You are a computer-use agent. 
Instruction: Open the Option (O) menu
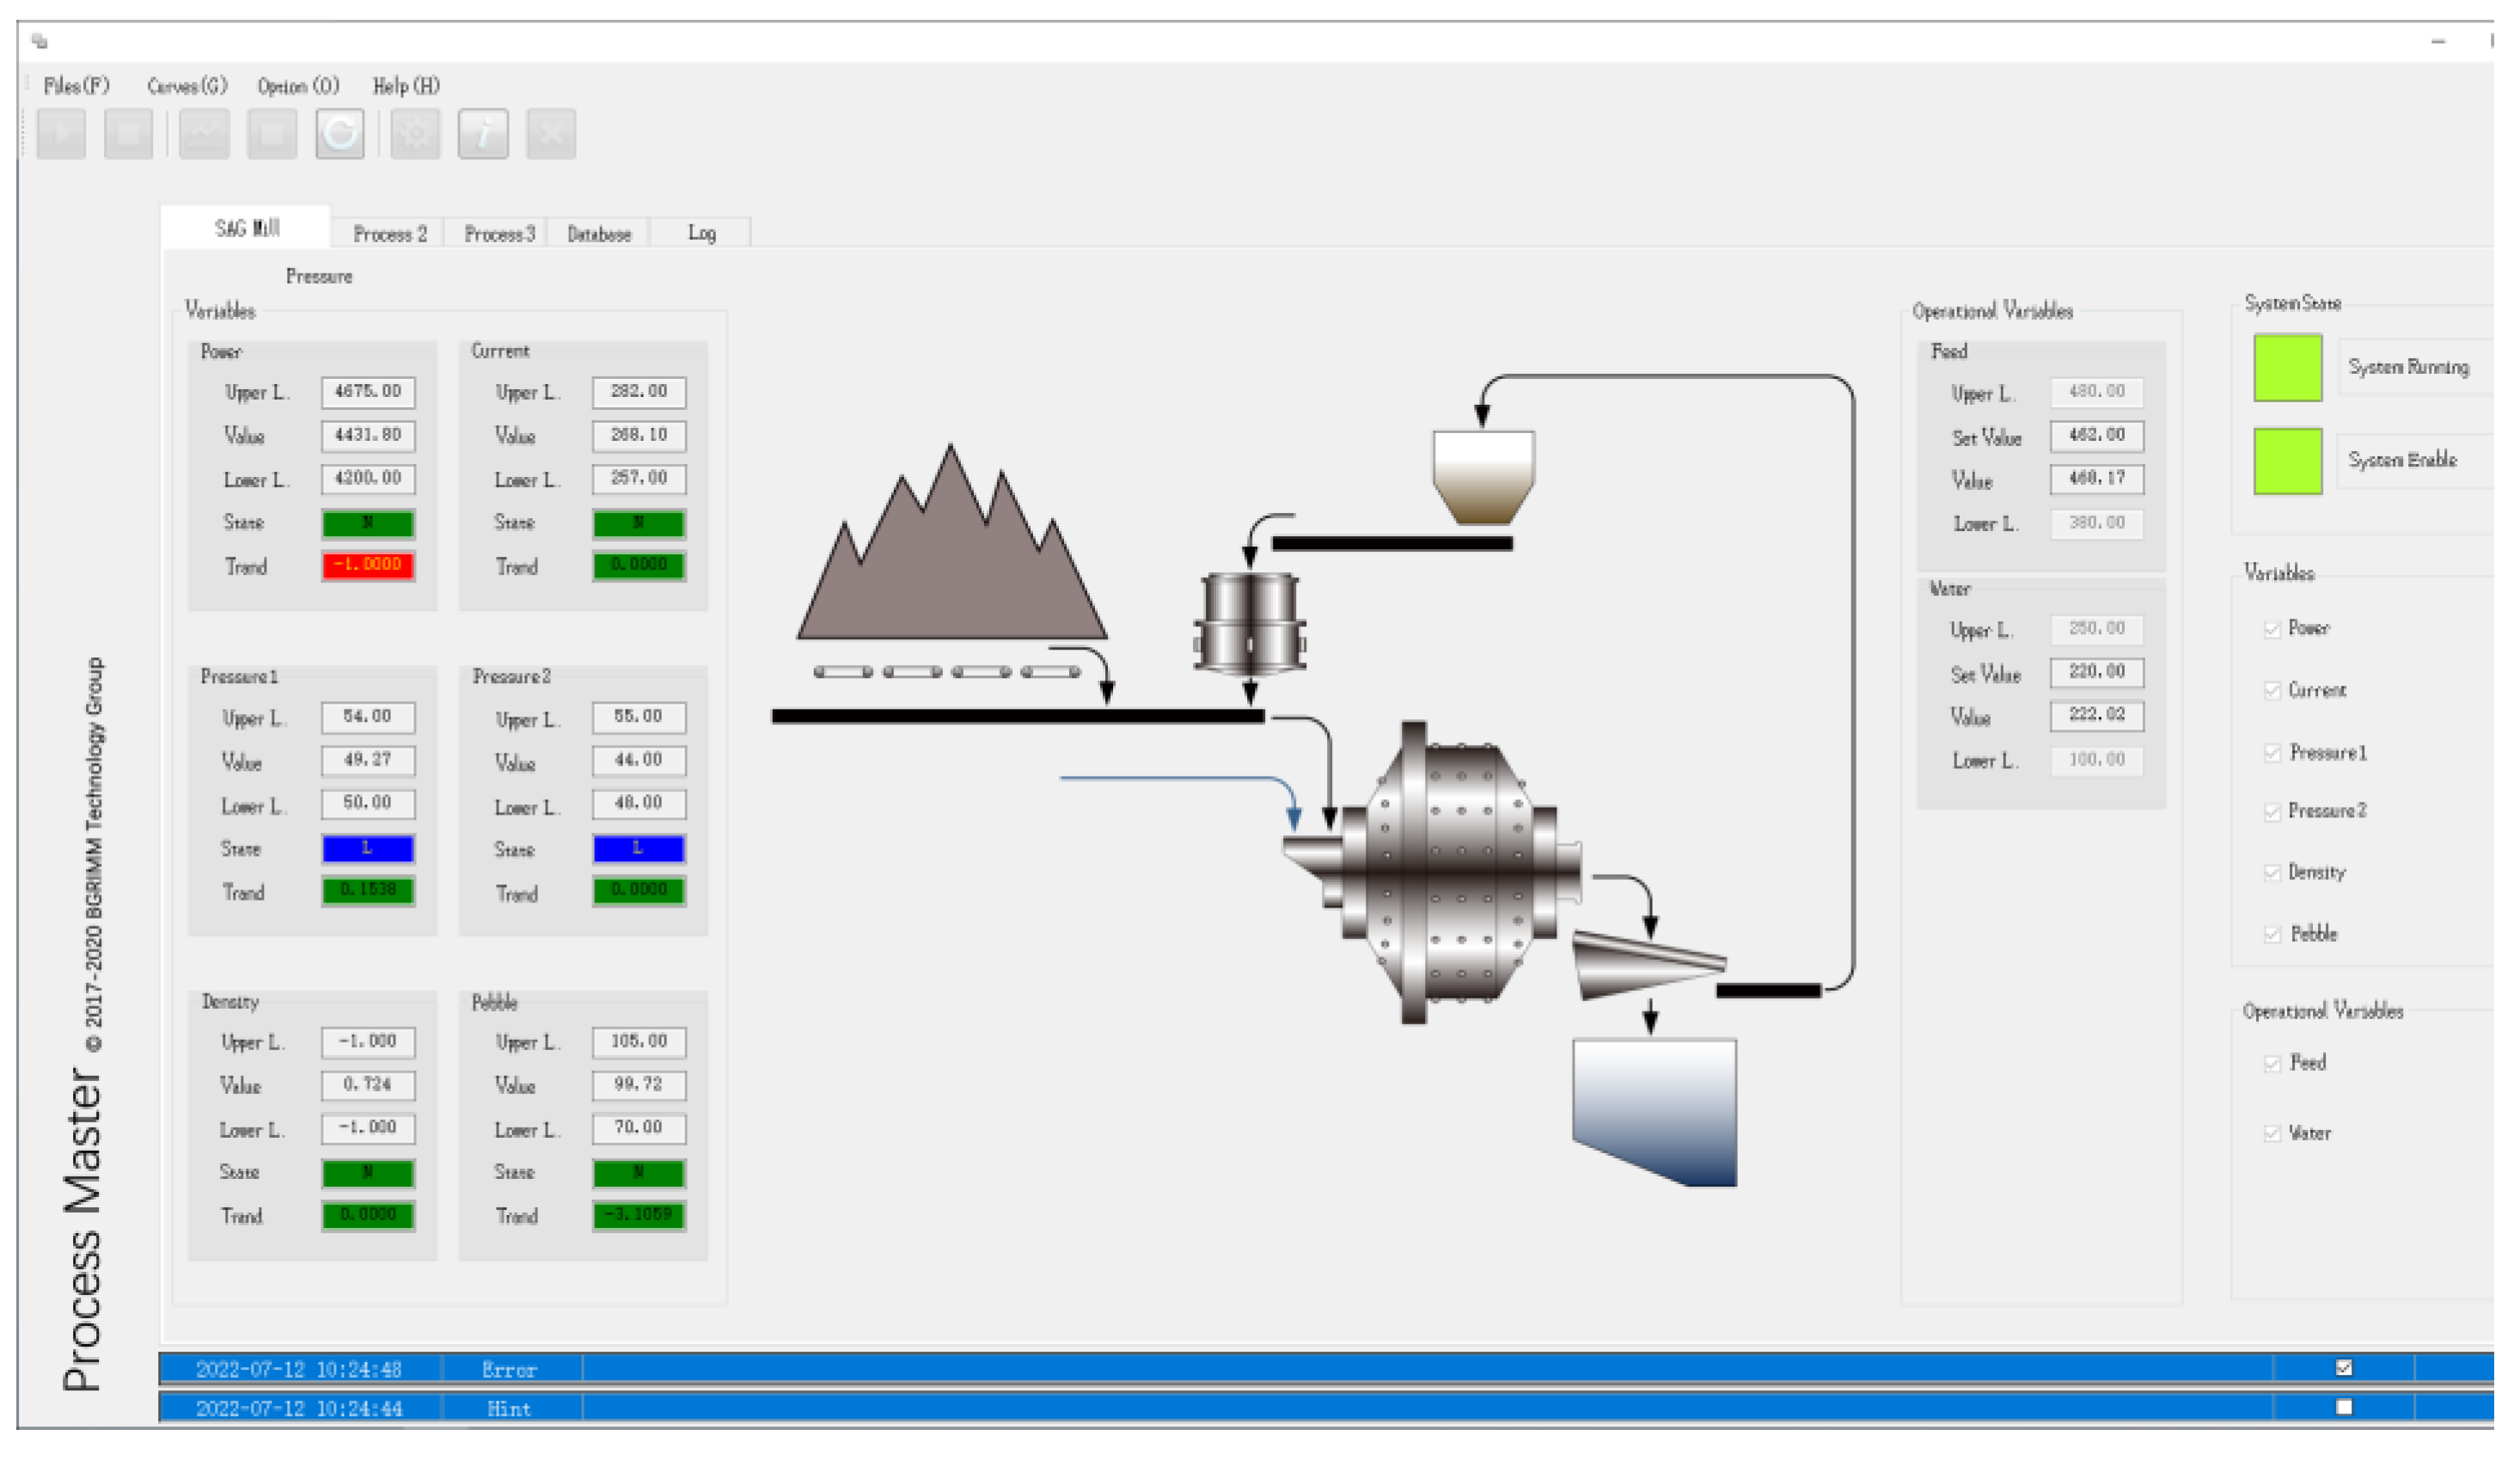click(x=298, y=86)
